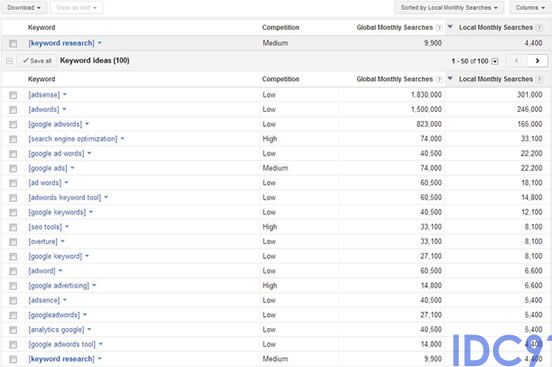Image resolution: width=552 pixels, height=367 pixels.
Task: Expand arrow next to top [keyword research]
Action: pyautogui.click(x=100, y=43)
